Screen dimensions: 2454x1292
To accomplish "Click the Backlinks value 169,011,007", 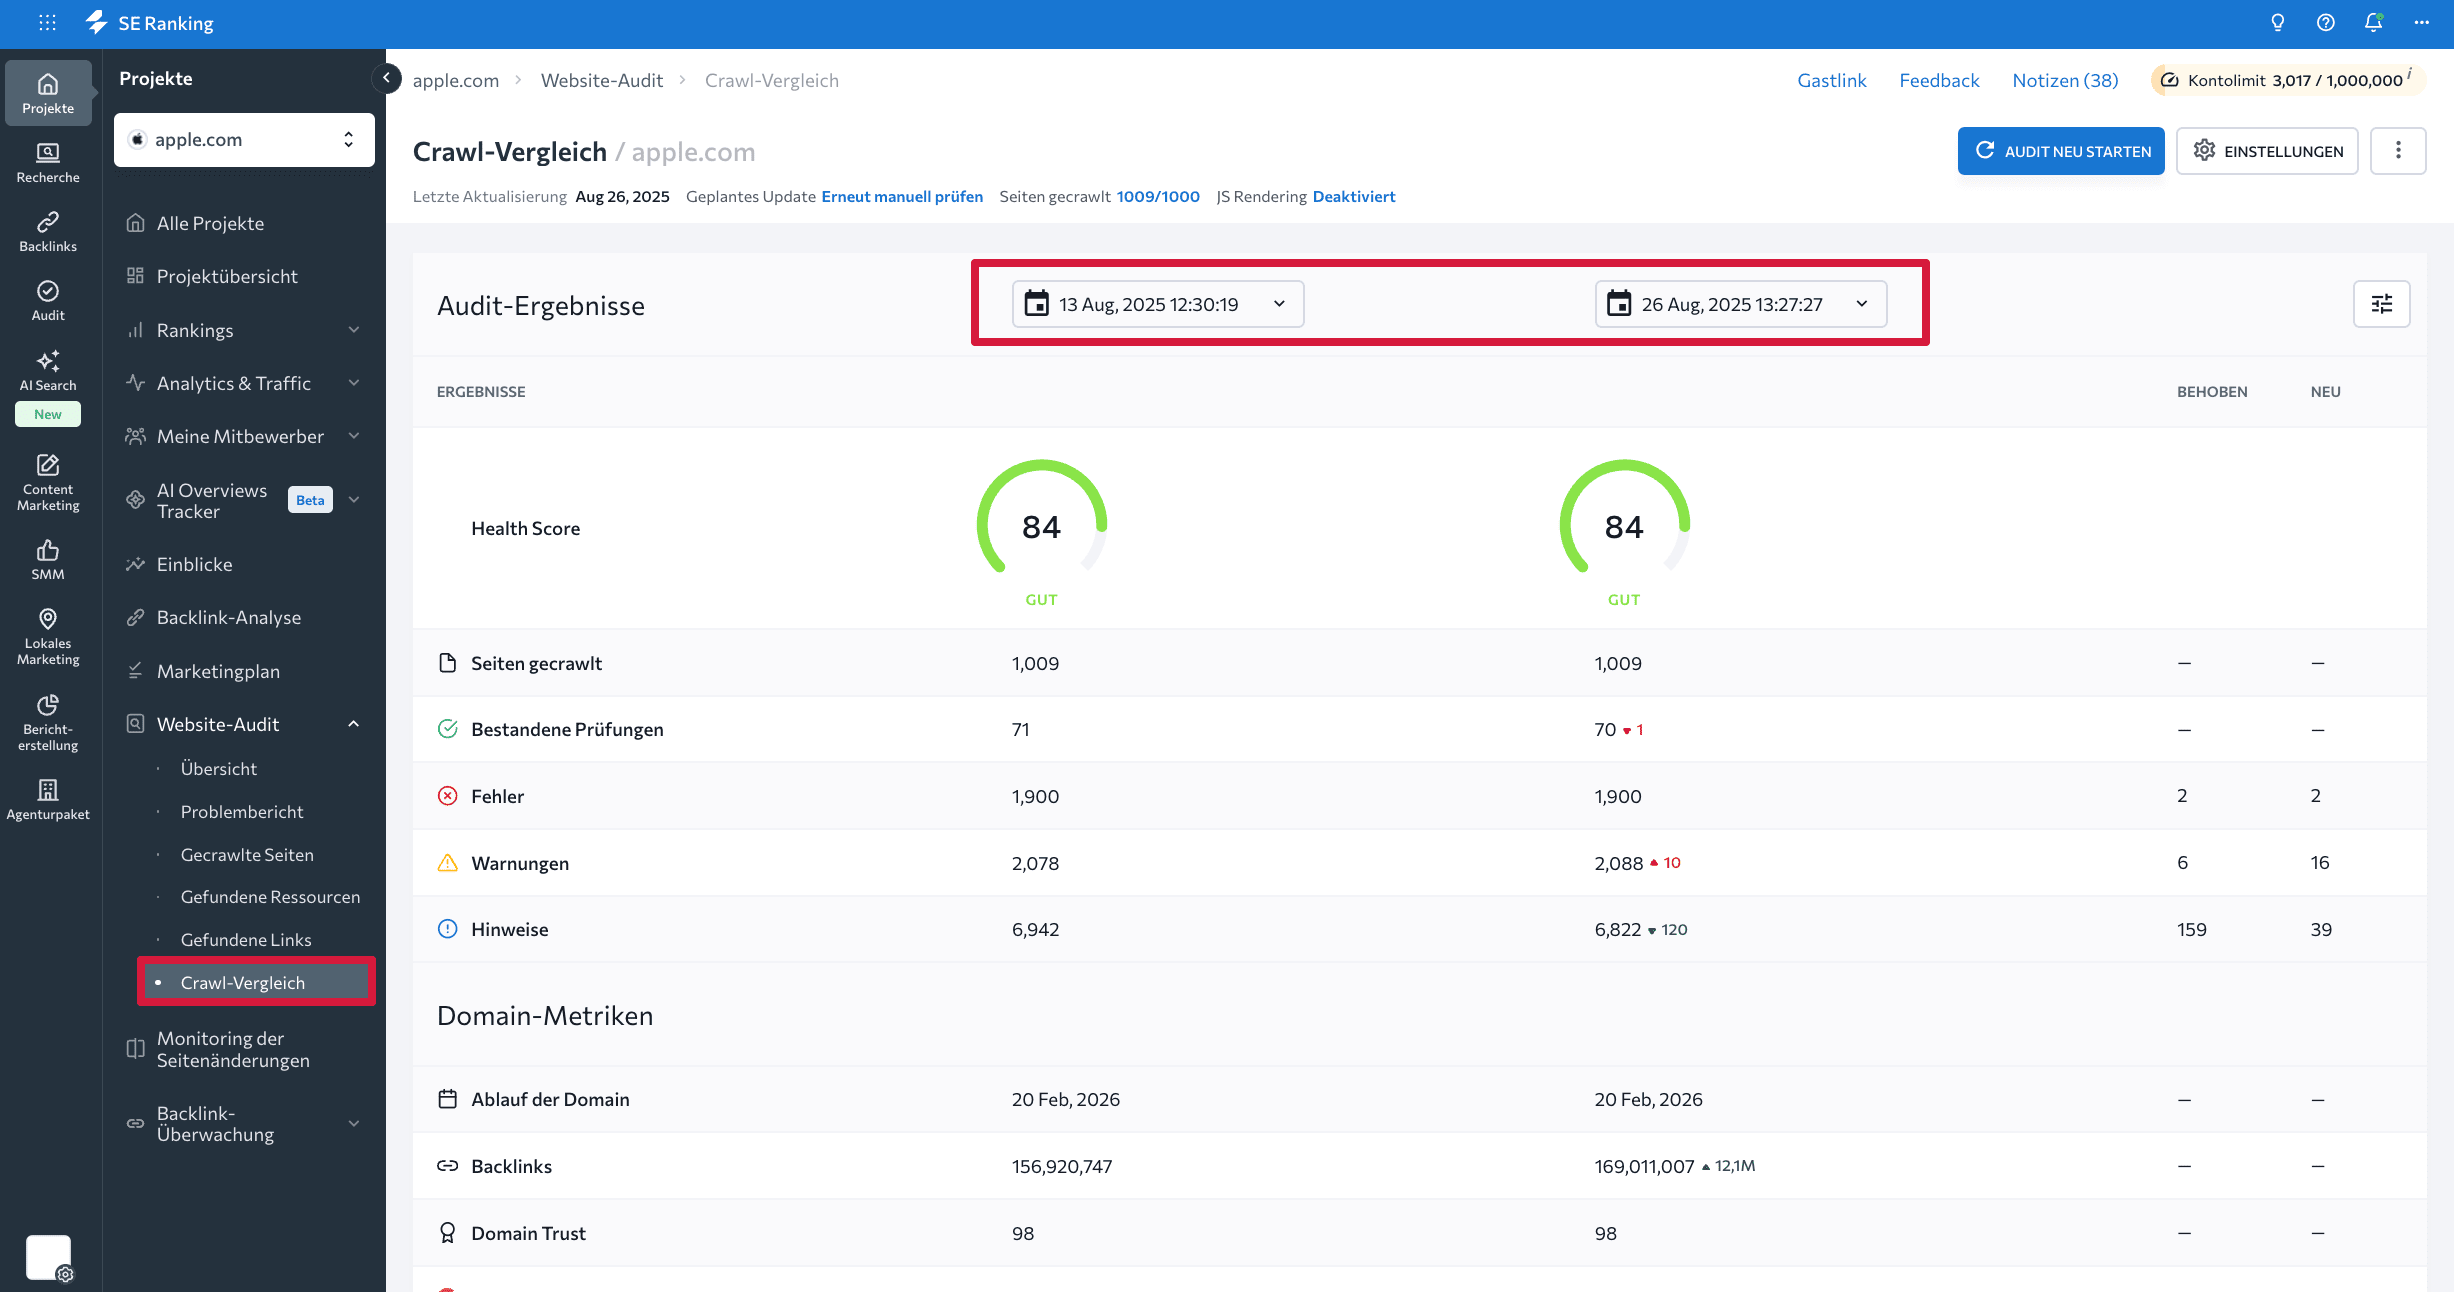I will [1644, 1166].
